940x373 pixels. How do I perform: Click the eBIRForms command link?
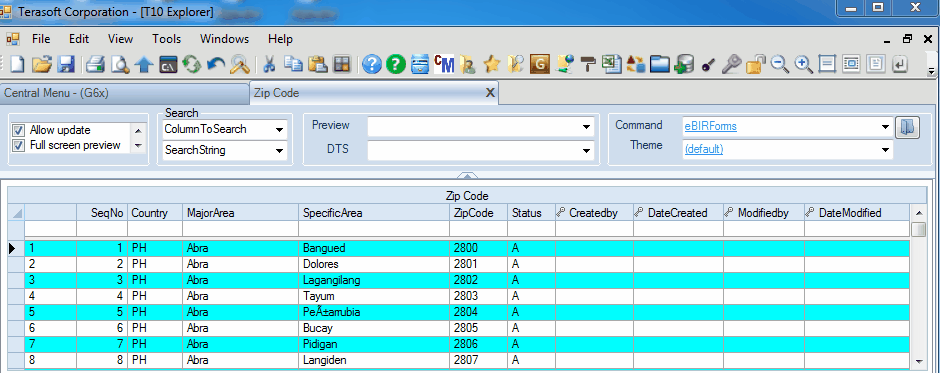(x=710, y=127)
